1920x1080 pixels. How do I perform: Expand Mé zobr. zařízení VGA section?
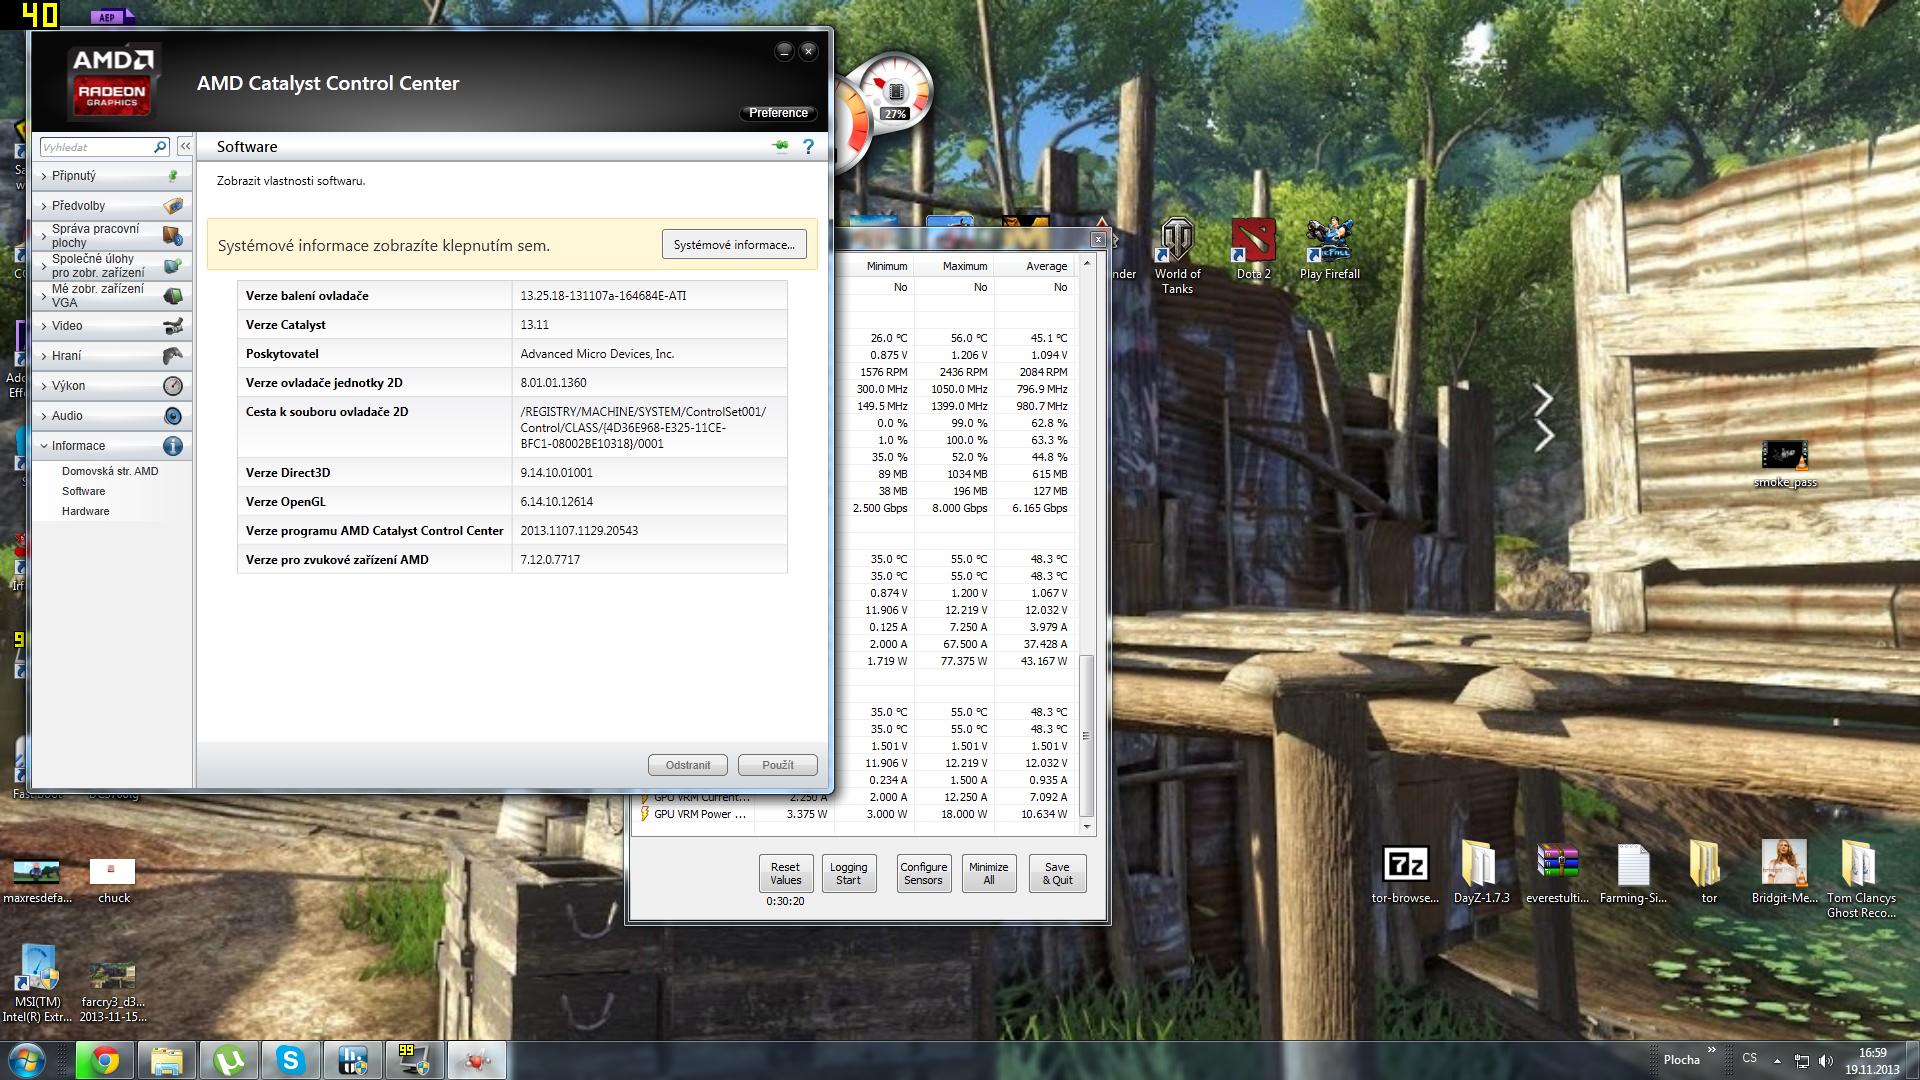click(x=112, y=296)
